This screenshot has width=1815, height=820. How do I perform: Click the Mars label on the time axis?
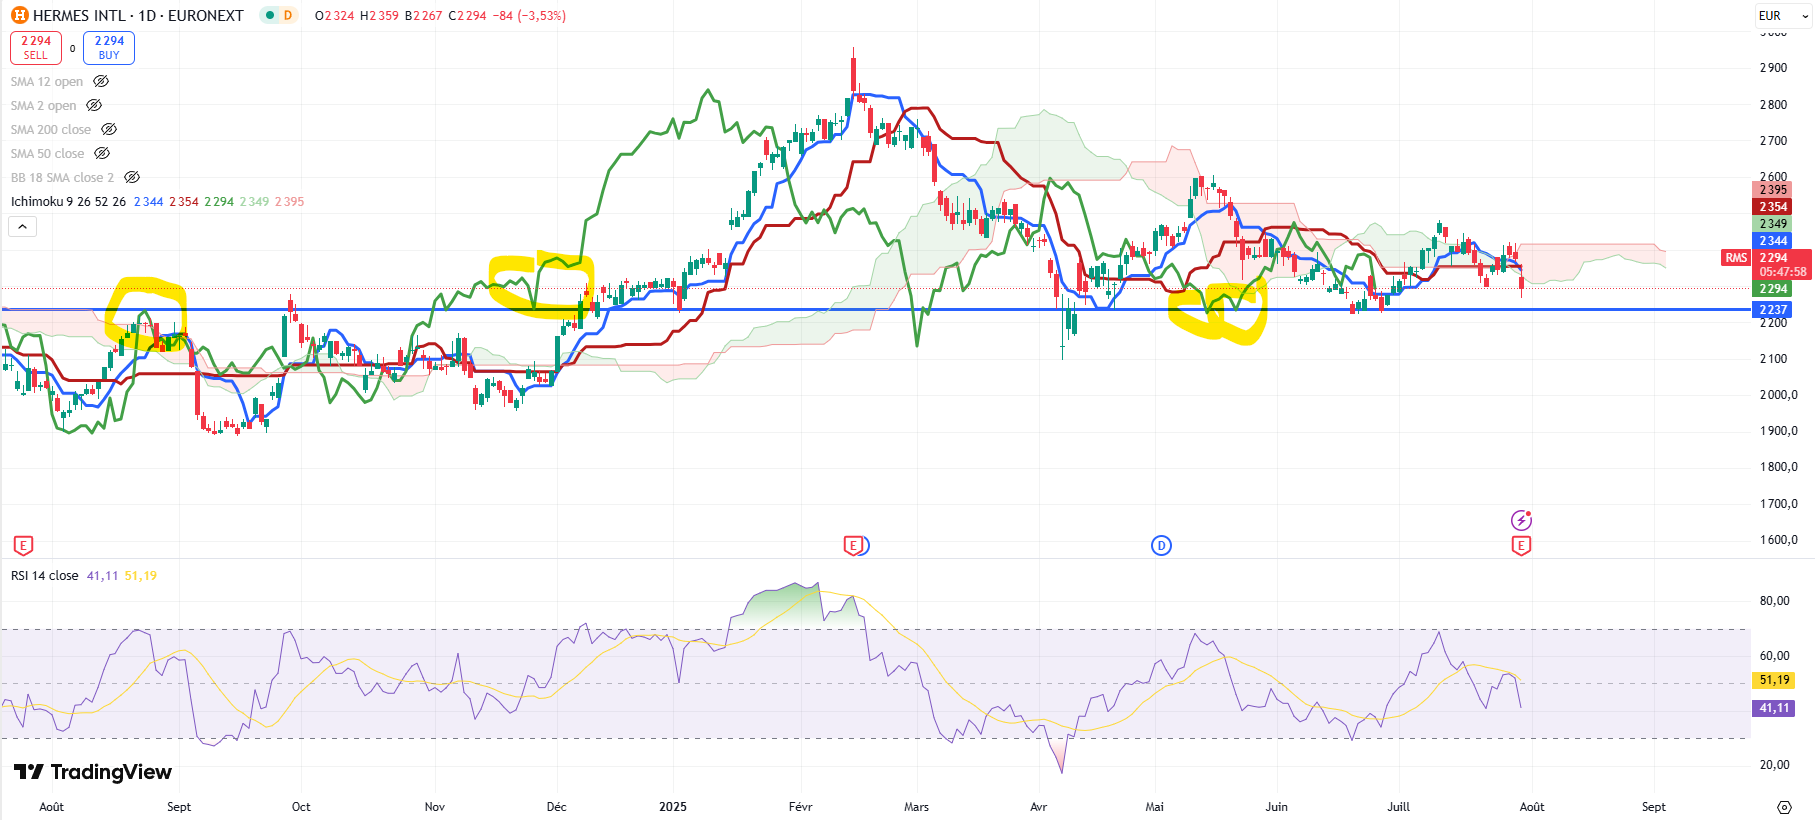tap(917, 807)
